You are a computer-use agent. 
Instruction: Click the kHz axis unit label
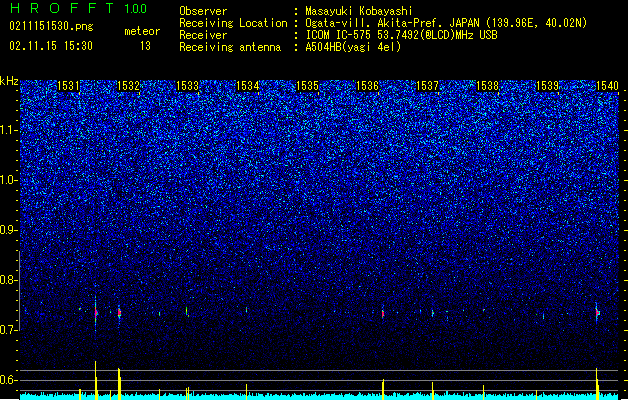pos(9,81)
